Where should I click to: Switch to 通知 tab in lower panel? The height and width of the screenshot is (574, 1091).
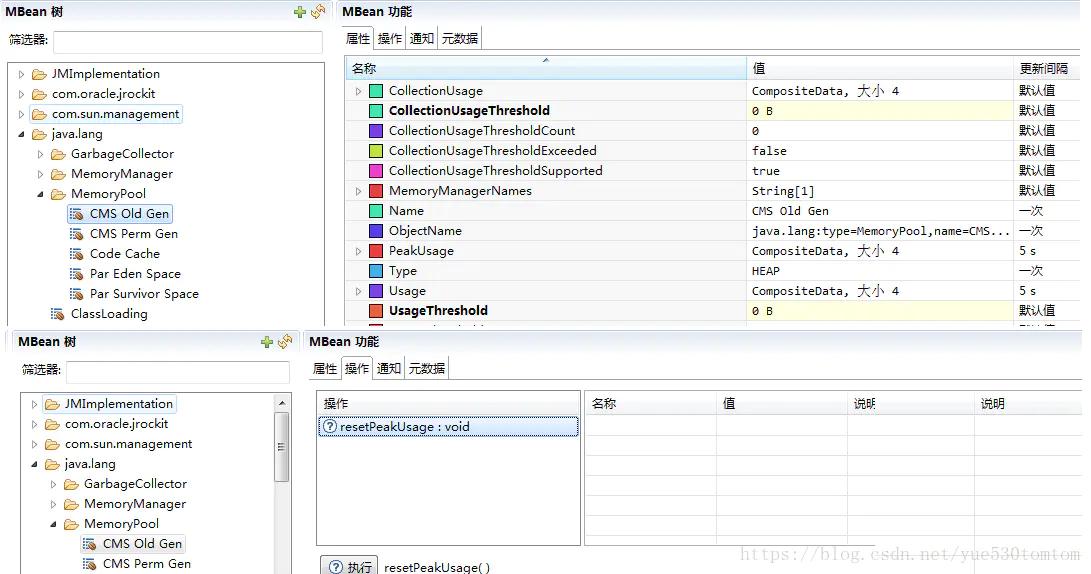click(x=389, y=368)
